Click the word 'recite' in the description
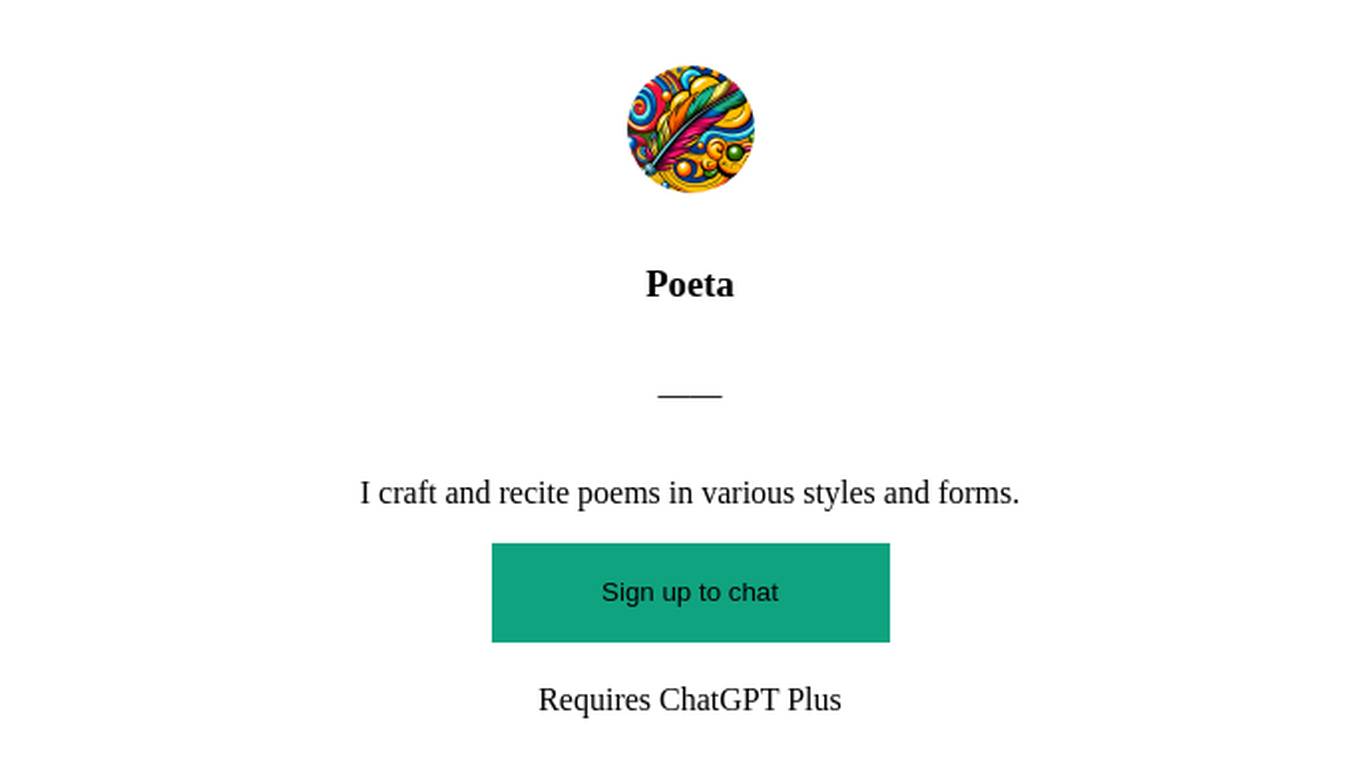Viewport: 1360px width, 764px height. click(x=534, y=493)
